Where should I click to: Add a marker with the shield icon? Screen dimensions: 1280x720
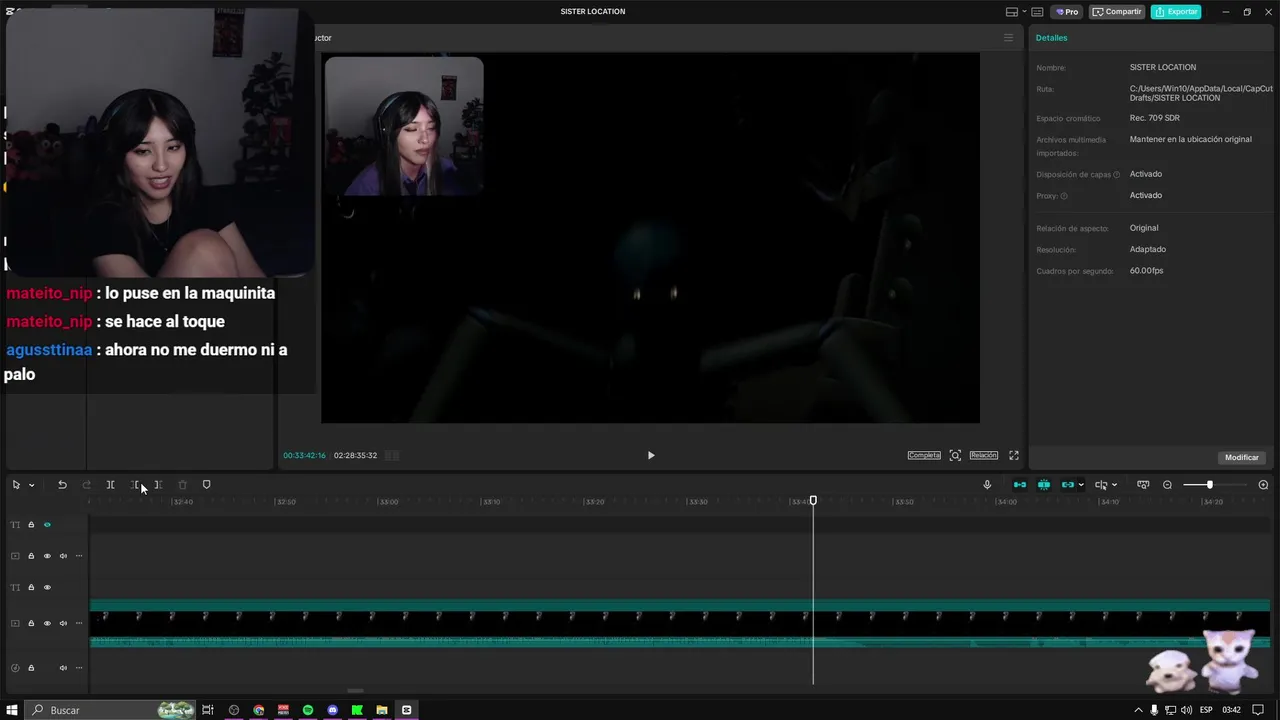pos(207,485)
